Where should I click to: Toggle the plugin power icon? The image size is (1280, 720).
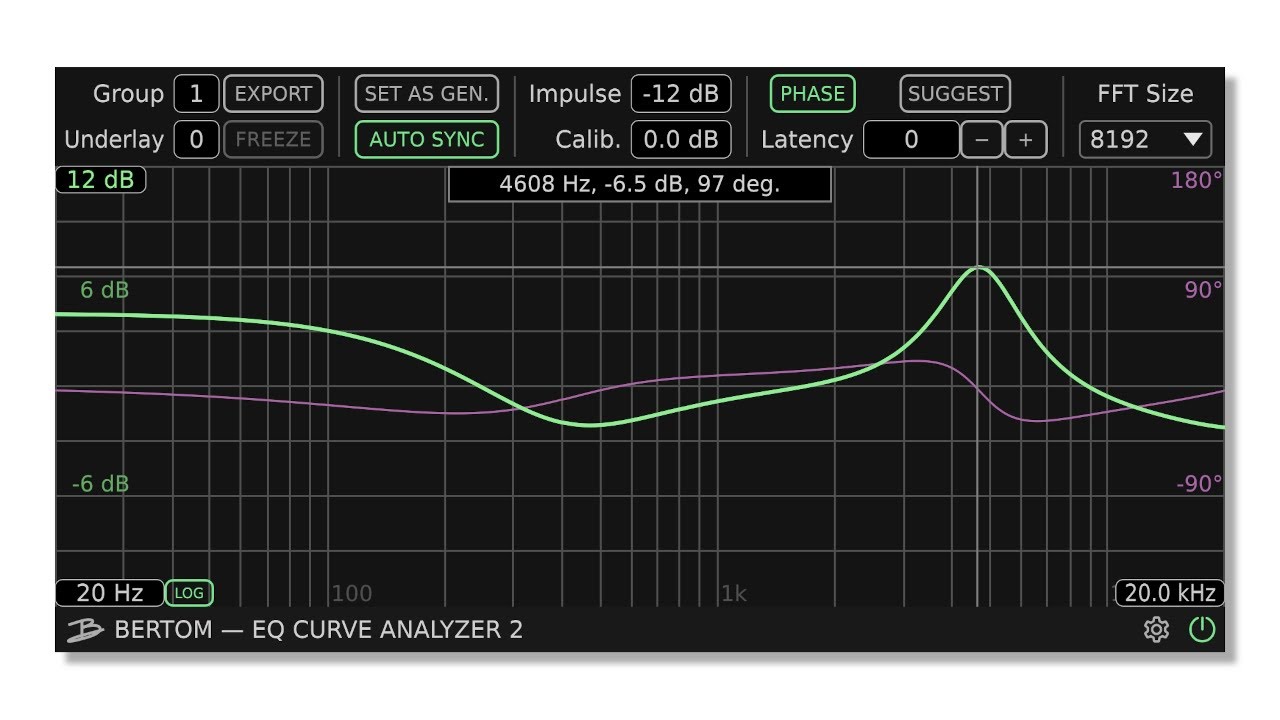tap(1202, 629)
